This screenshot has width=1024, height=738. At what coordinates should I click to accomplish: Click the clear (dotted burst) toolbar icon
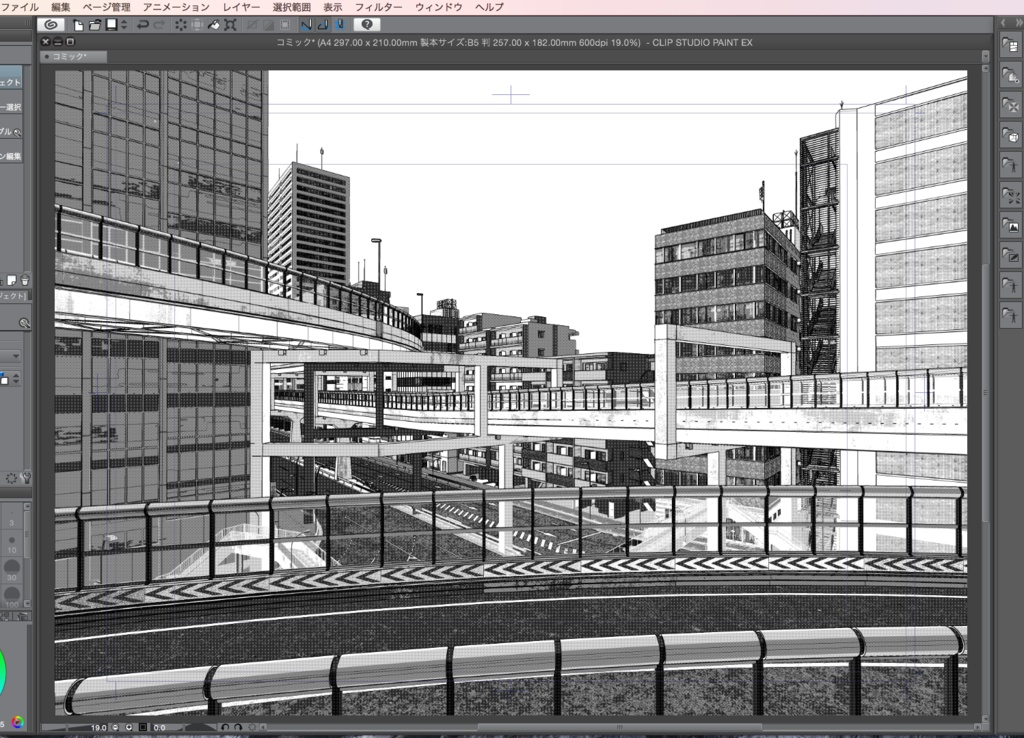181,25
